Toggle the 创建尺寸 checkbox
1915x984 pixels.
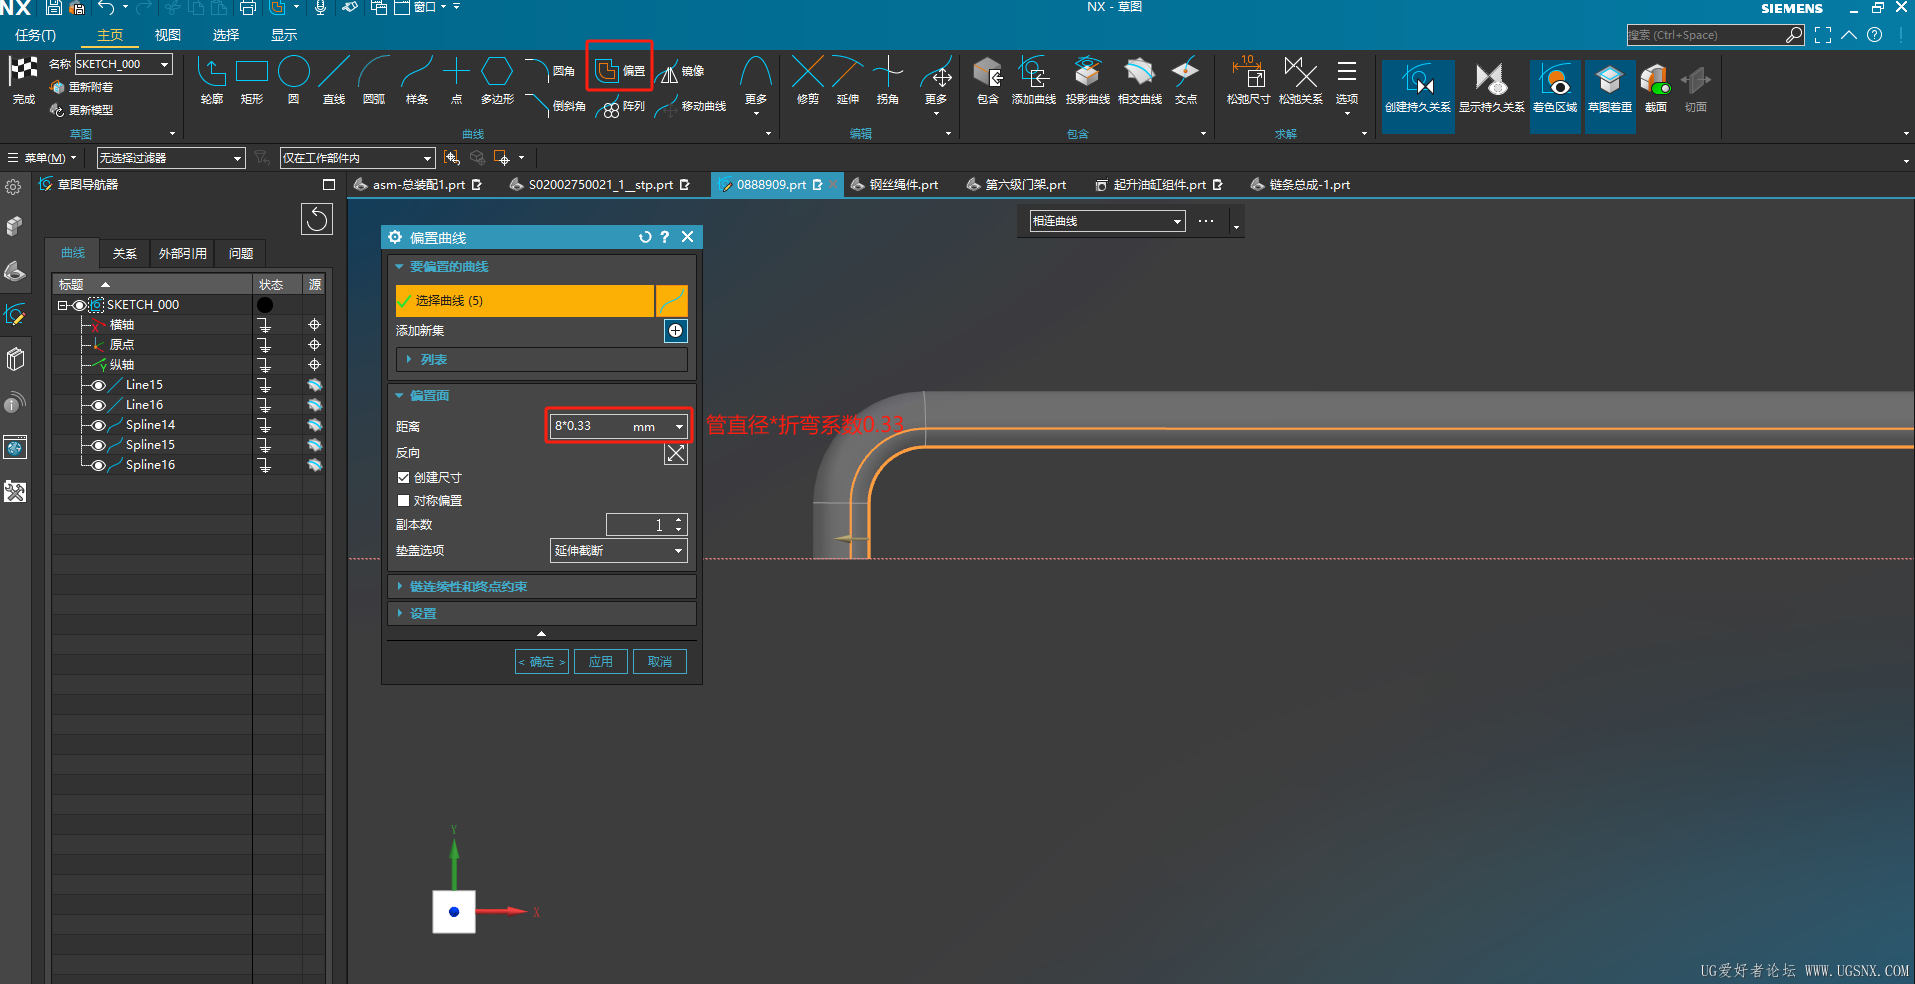pyautogui.click(x=403, y=478)
